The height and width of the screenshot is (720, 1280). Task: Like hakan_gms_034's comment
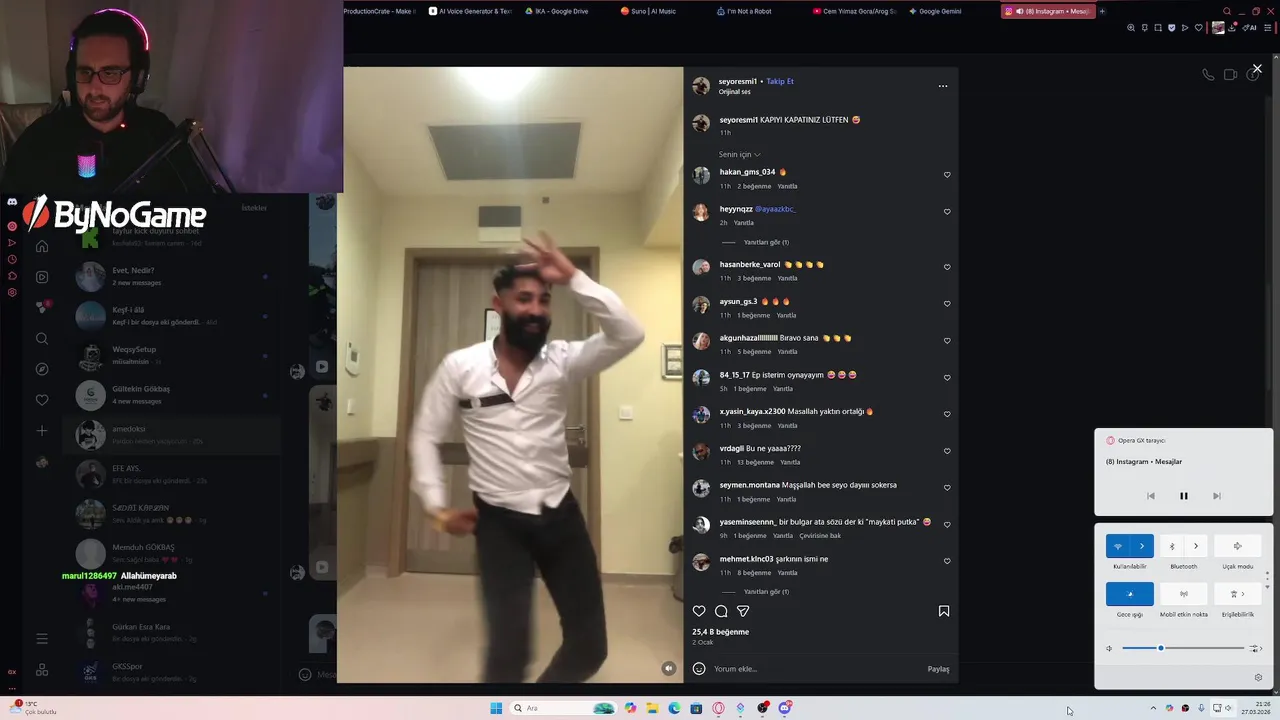coord(947,175)
